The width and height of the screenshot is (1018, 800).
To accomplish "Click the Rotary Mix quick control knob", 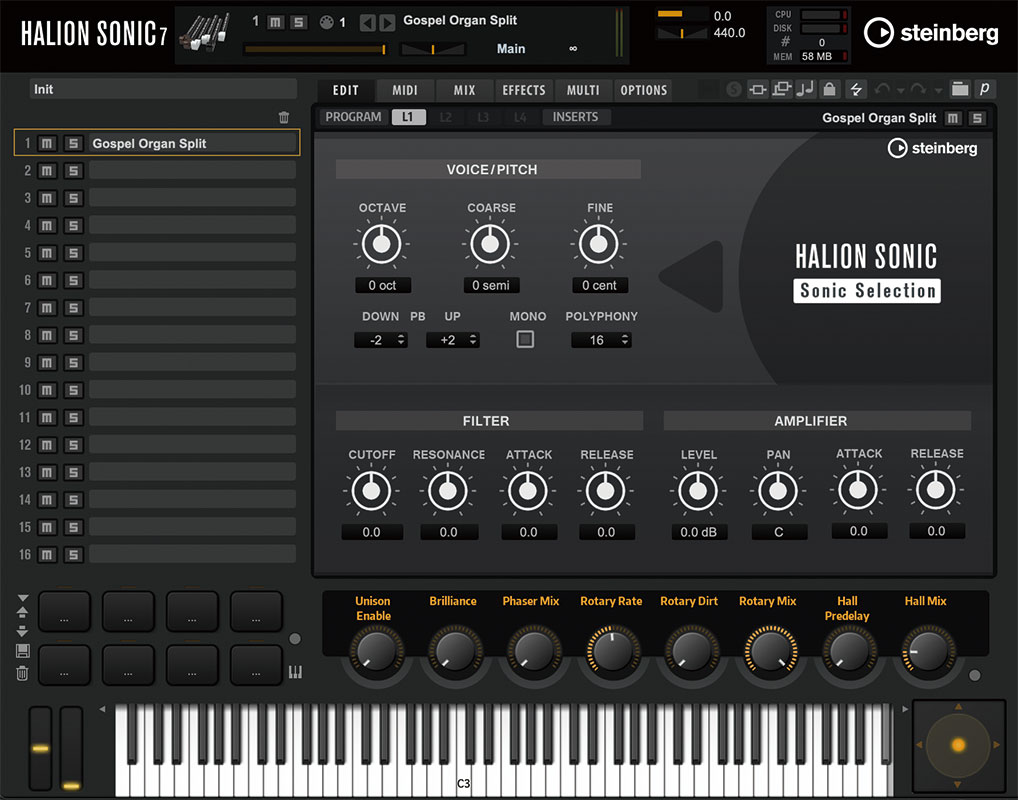I will click(x=771, y=651).
